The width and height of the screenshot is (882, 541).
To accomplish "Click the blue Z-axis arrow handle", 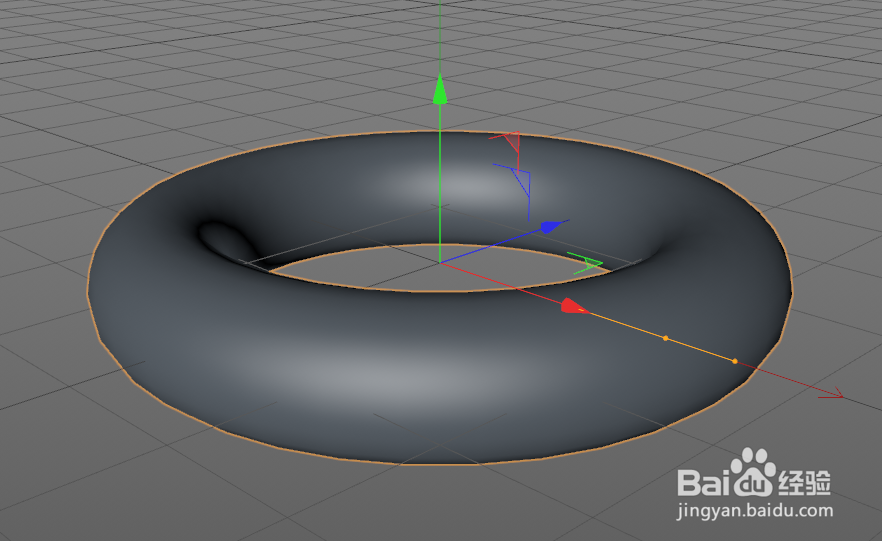I will [551, 227].
